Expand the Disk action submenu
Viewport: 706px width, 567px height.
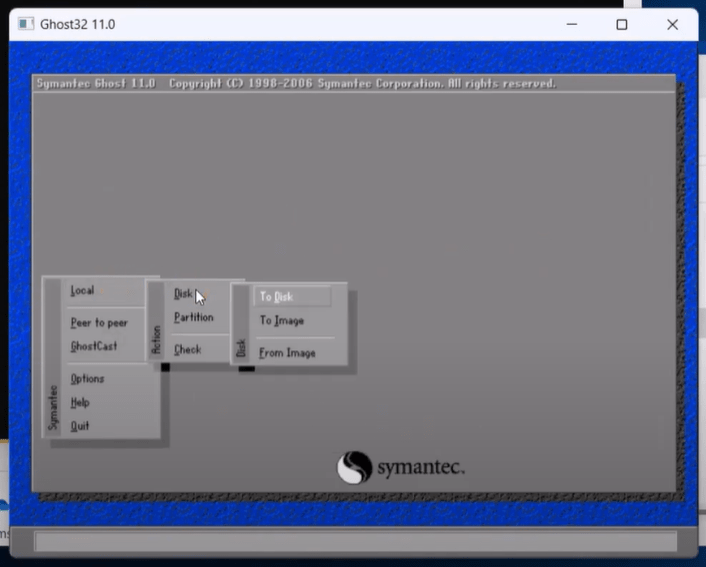coord(183,294)
